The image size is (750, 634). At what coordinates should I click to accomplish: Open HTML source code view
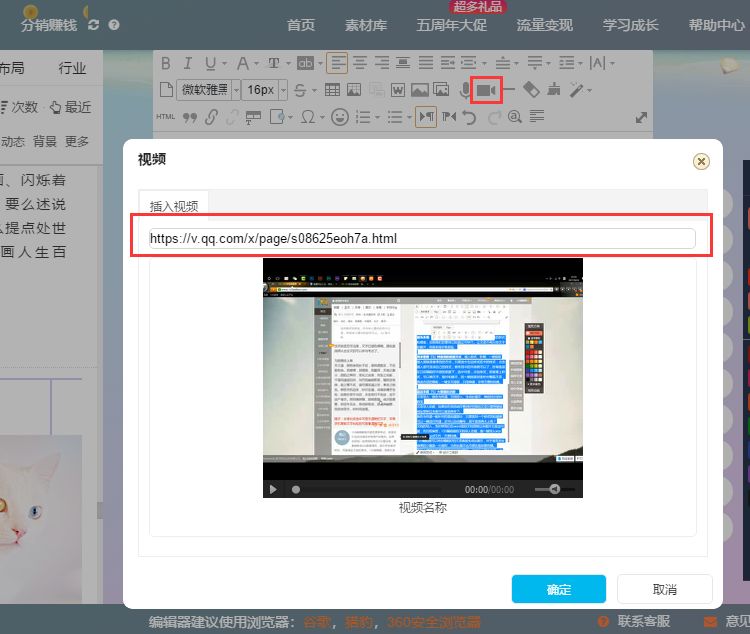pos(166,117)
